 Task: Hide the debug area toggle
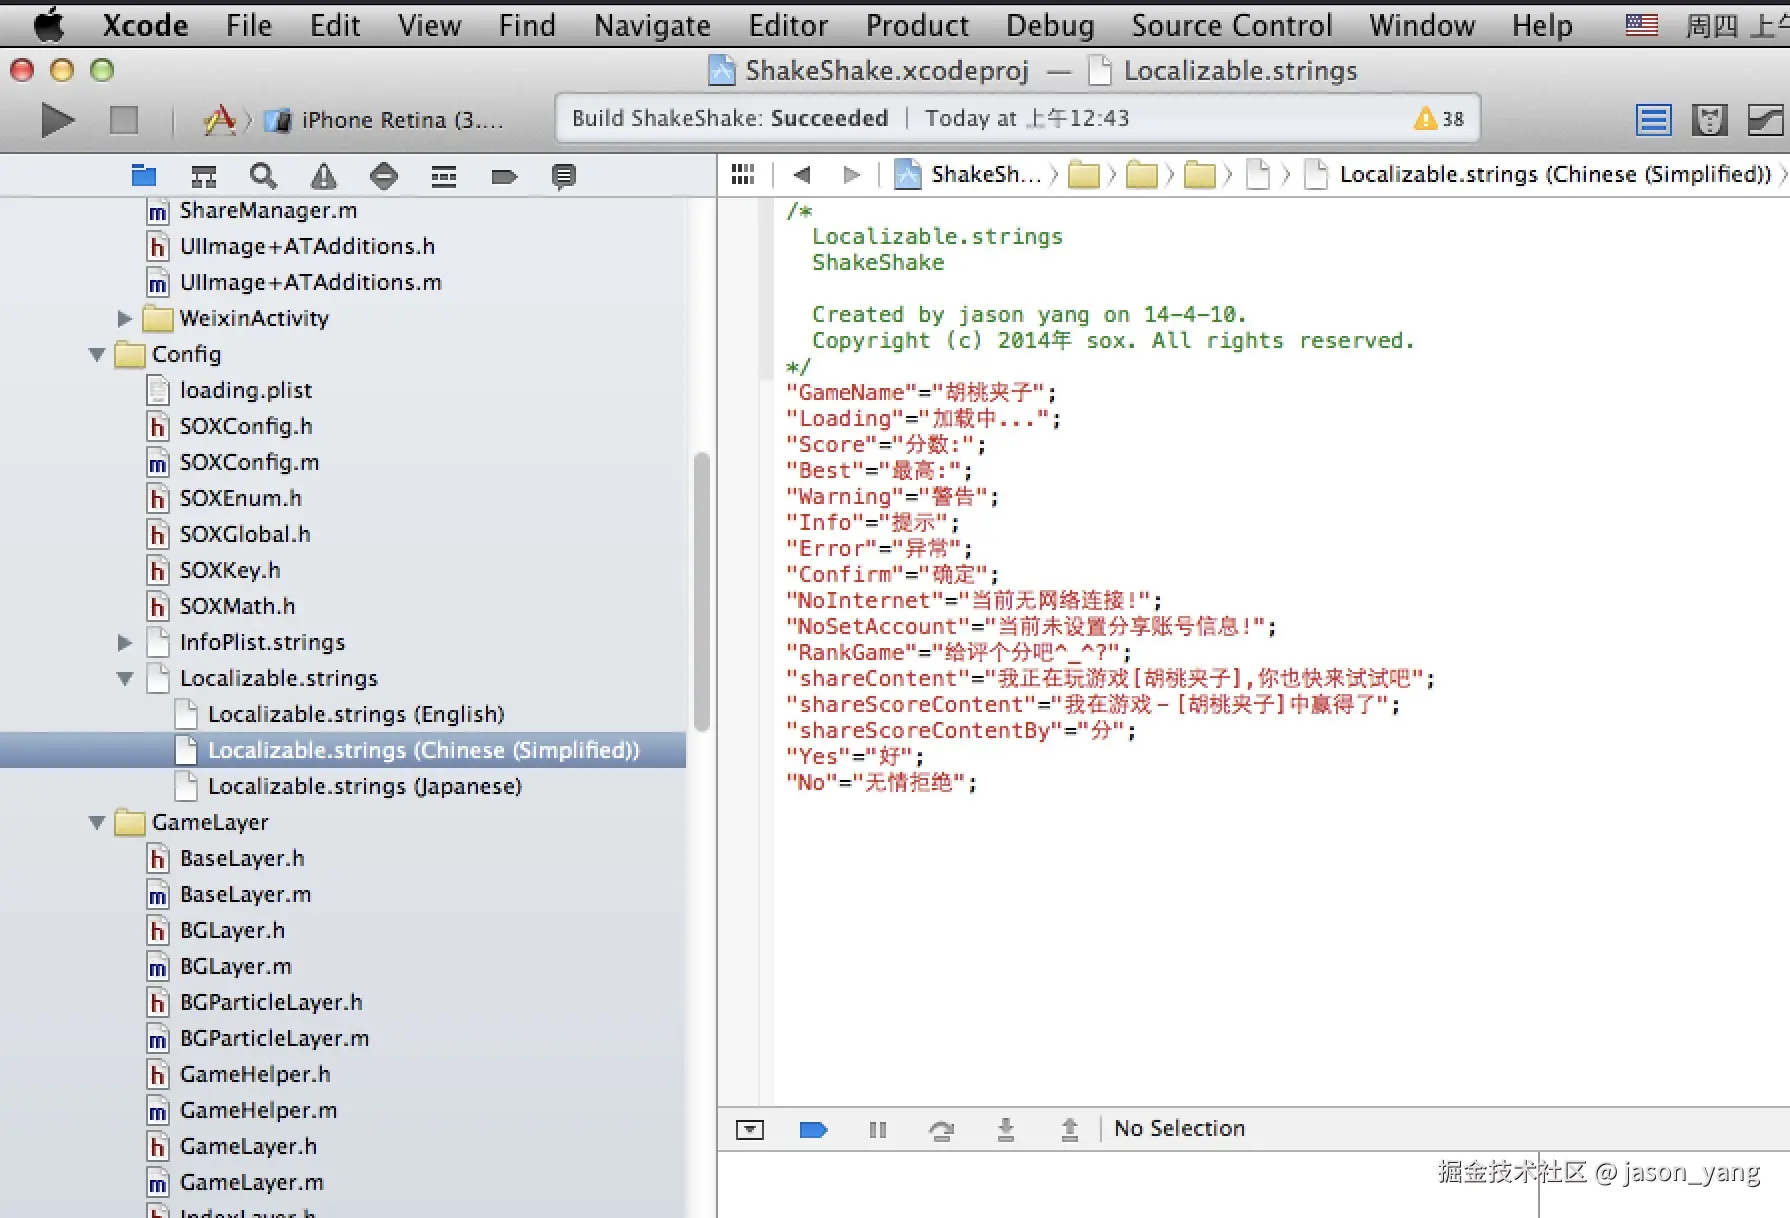(750, 1129)
